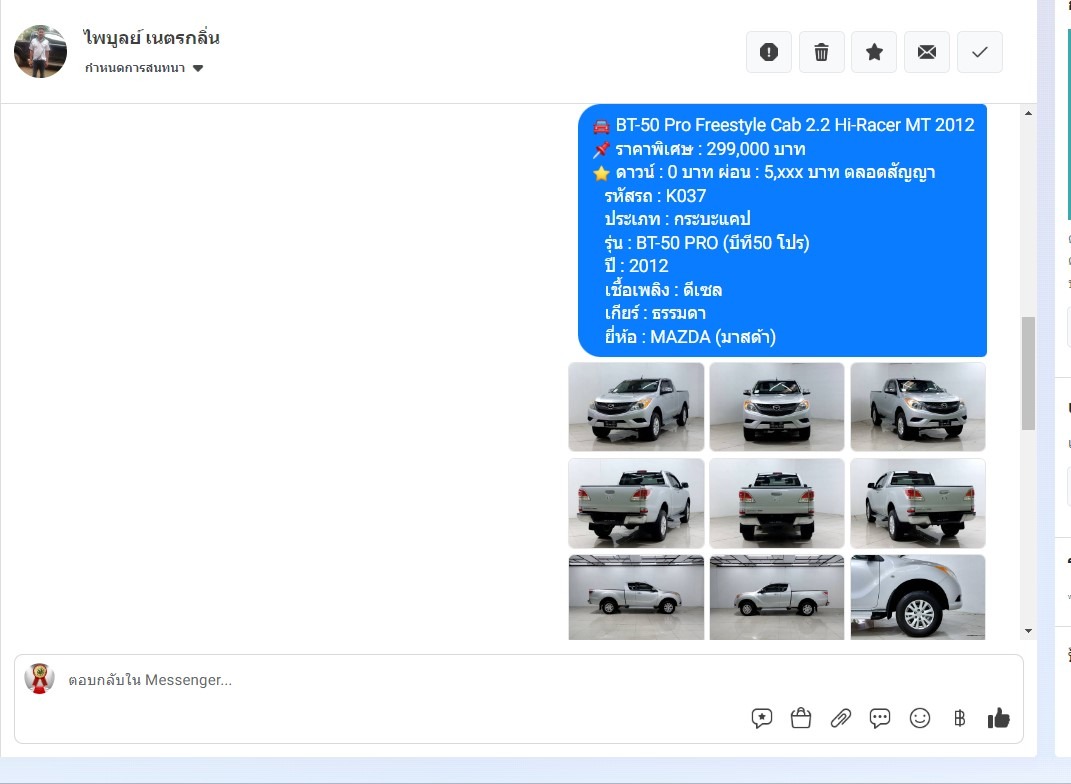Screen dimensions: 1071x784
Task: Open the front-right angle truck photo
Action: [918, 407]
